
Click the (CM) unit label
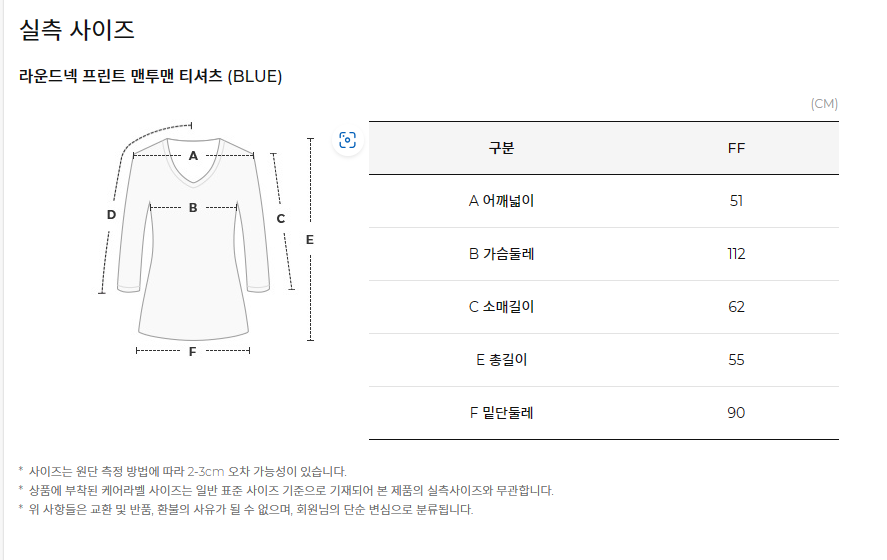[x=824, y=104]
